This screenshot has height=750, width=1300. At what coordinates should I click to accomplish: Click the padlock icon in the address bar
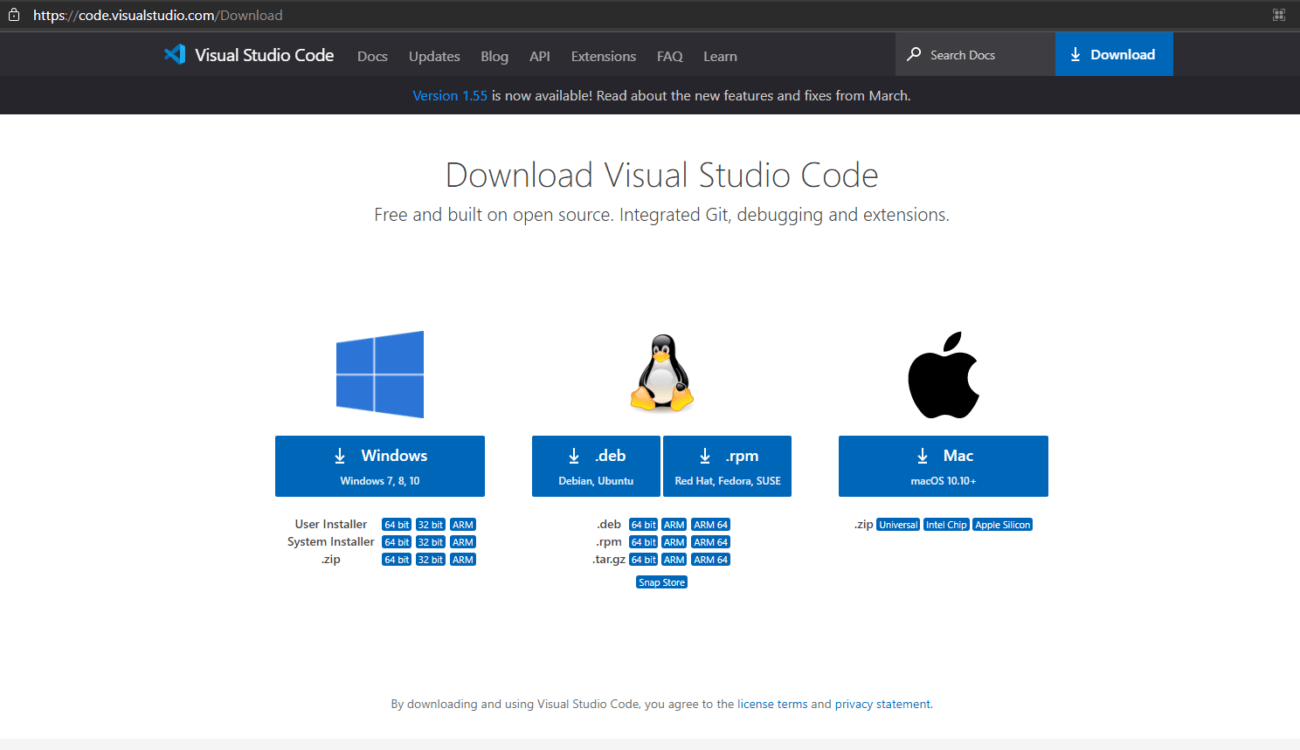point(15,15)
